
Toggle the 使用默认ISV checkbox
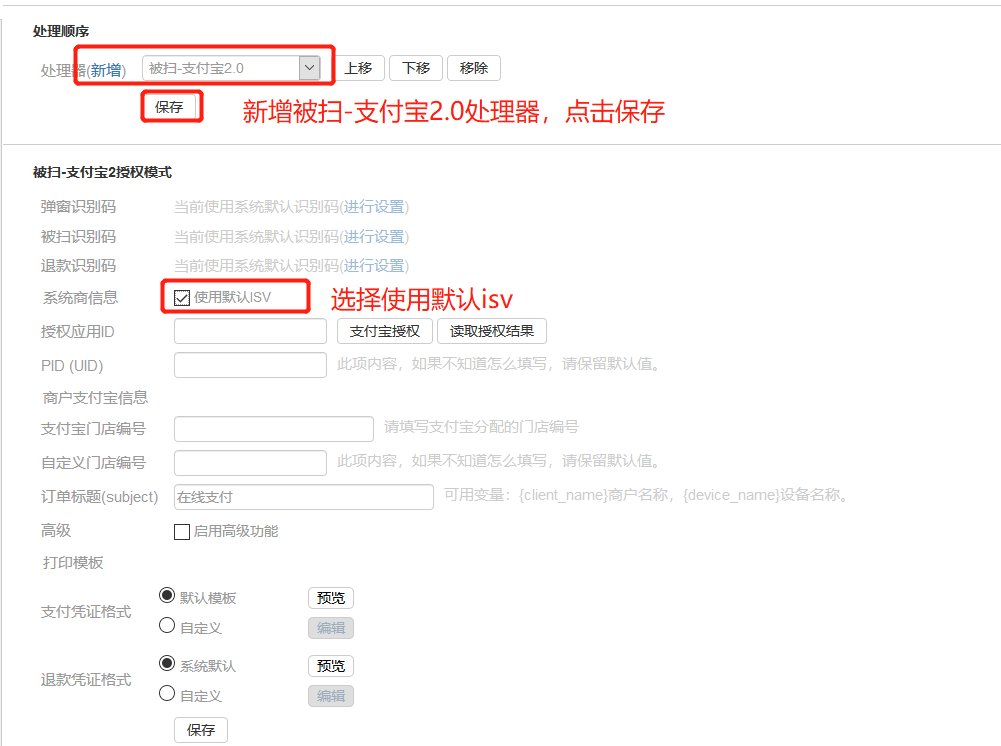click(182, 298)
